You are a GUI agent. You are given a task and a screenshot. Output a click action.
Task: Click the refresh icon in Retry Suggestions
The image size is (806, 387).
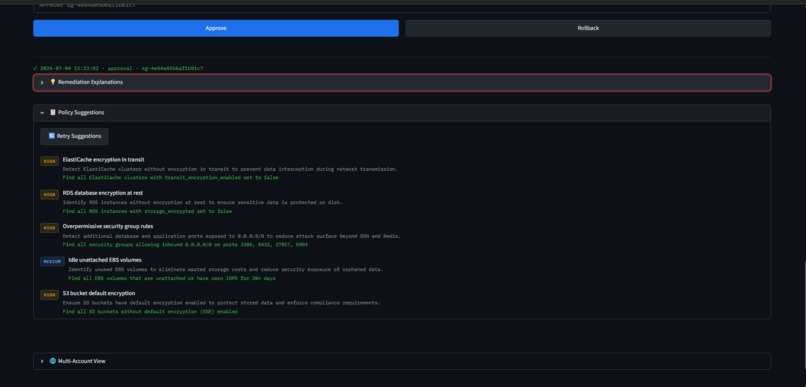(51, 136)
